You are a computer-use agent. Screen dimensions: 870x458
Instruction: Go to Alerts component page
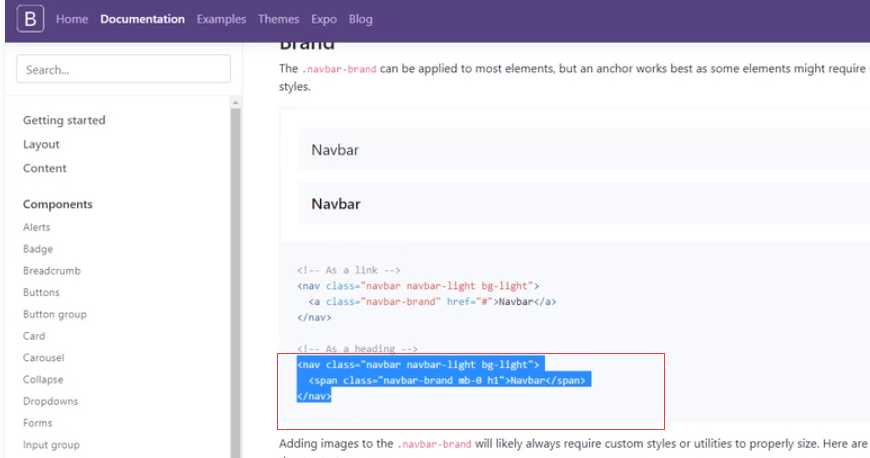point(37,227)
